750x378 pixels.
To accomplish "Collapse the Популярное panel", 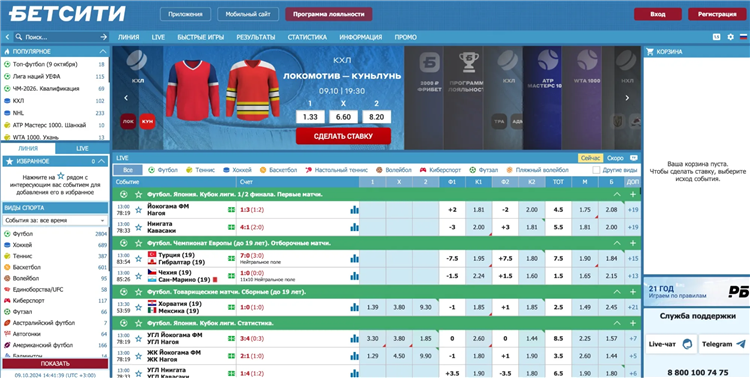I will 102,51.
